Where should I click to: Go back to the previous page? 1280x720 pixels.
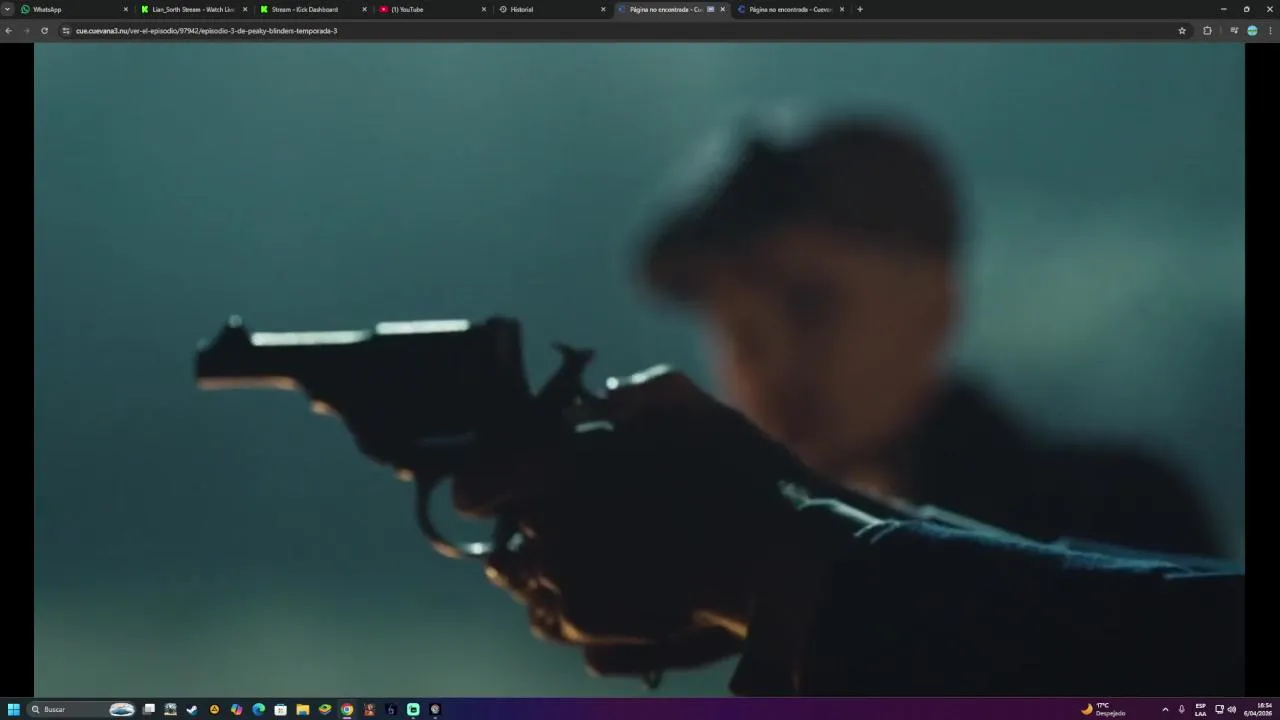coord(8,31)
